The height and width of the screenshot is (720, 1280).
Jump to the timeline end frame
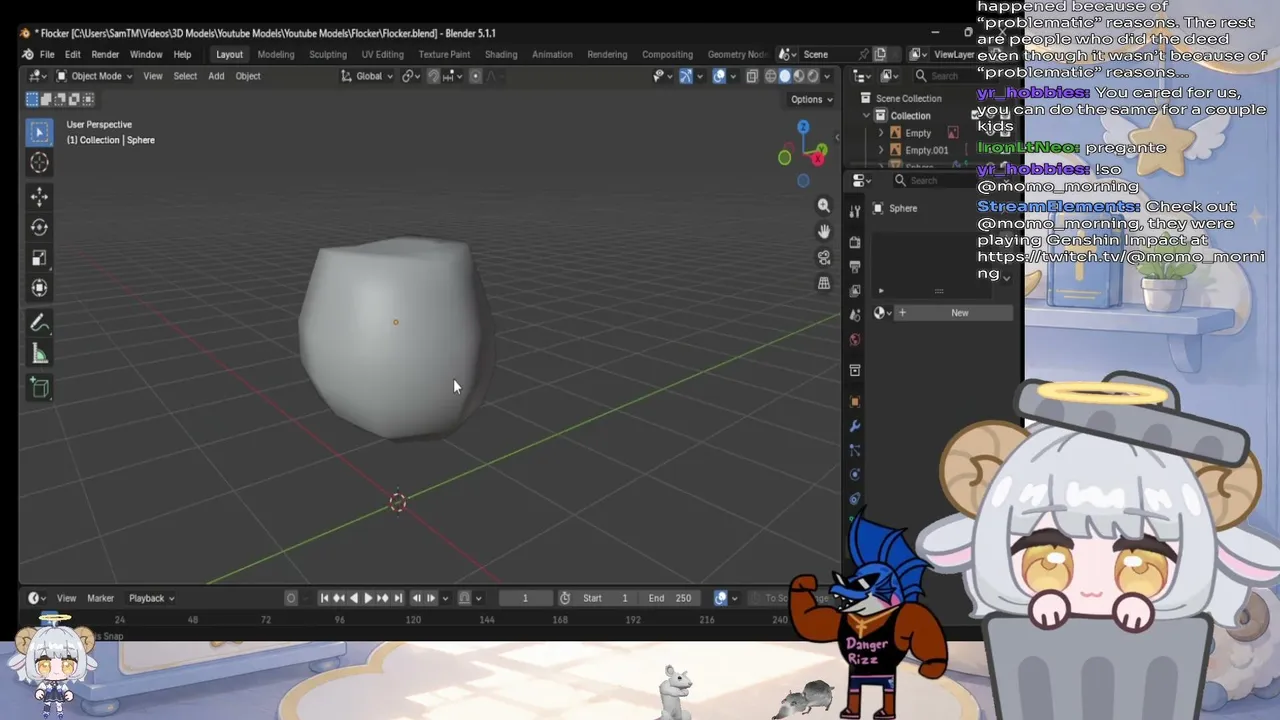click(x=398, y=598)
